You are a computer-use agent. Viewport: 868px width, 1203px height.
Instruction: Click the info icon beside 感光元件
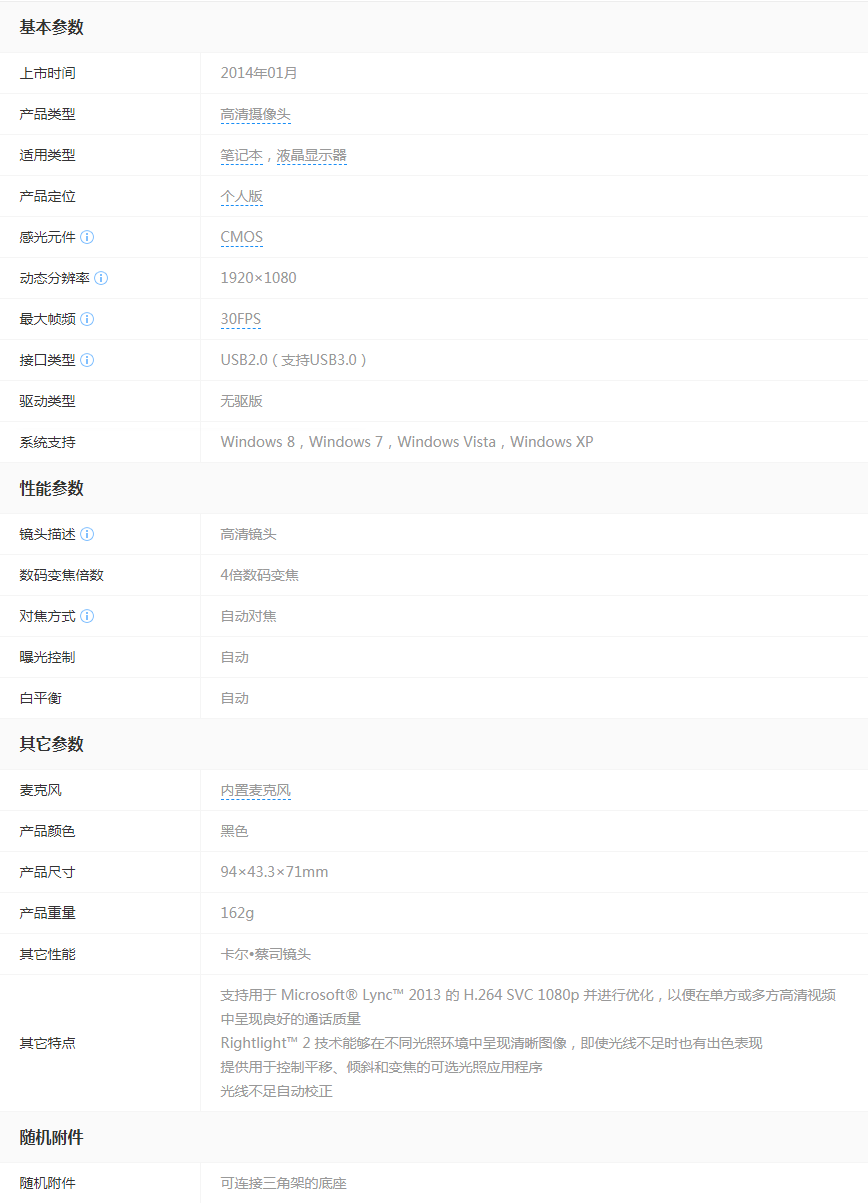(87, 237)
